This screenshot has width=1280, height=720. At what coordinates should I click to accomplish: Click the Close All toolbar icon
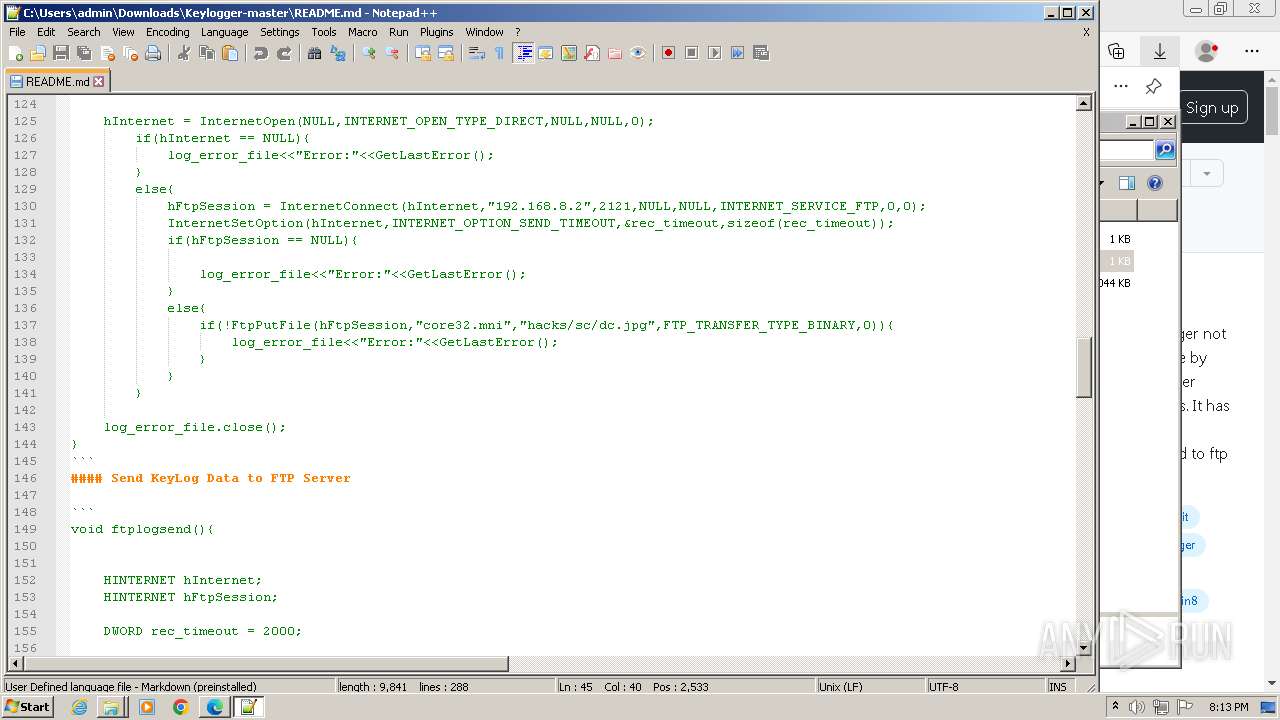click(130, 53)
